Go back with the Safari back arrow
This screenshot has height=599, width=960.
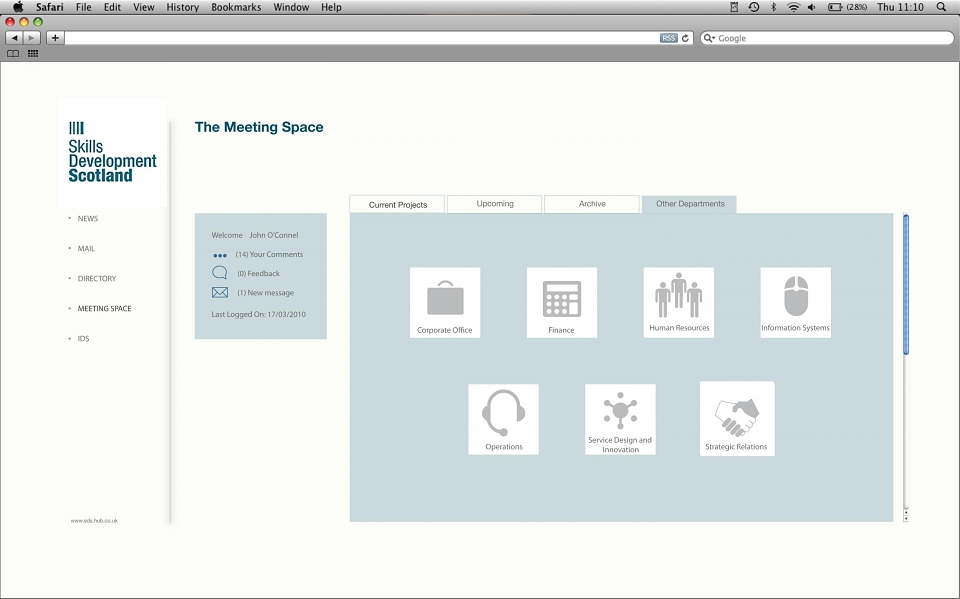(x=14, y=38)
